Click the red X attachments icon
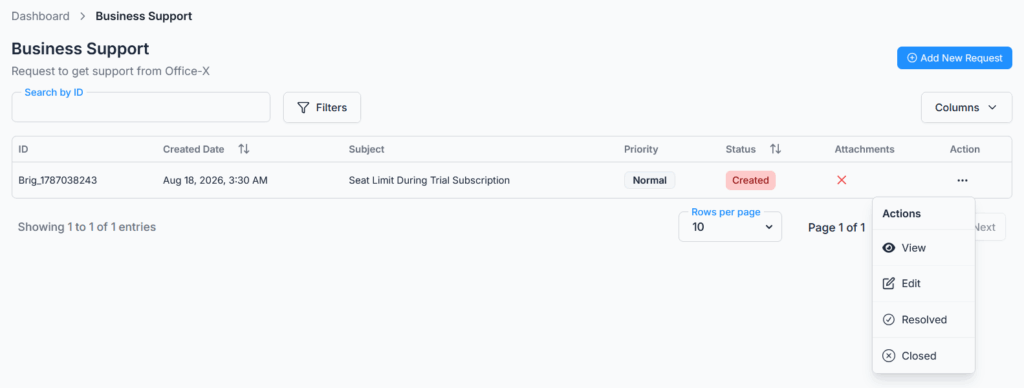Viewport: 1024px width, 388px height. click(842, 180)
